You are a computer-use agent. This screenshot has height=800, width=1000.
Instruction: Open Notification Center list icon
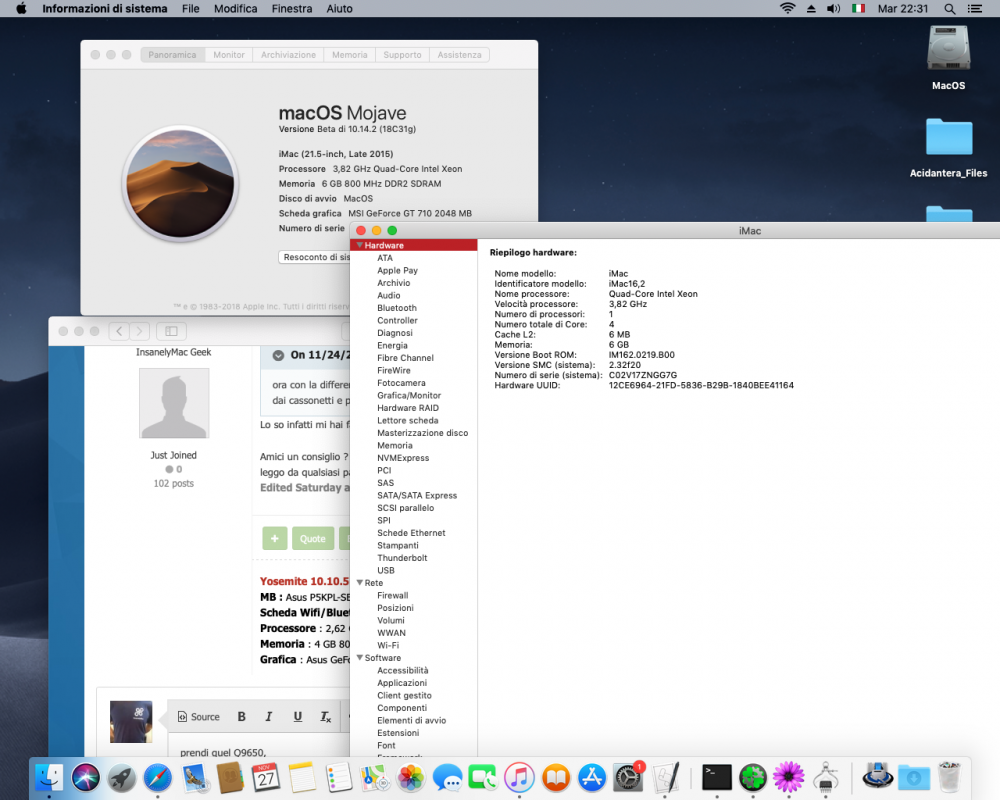pyautogui.click(x=974, y=8)
